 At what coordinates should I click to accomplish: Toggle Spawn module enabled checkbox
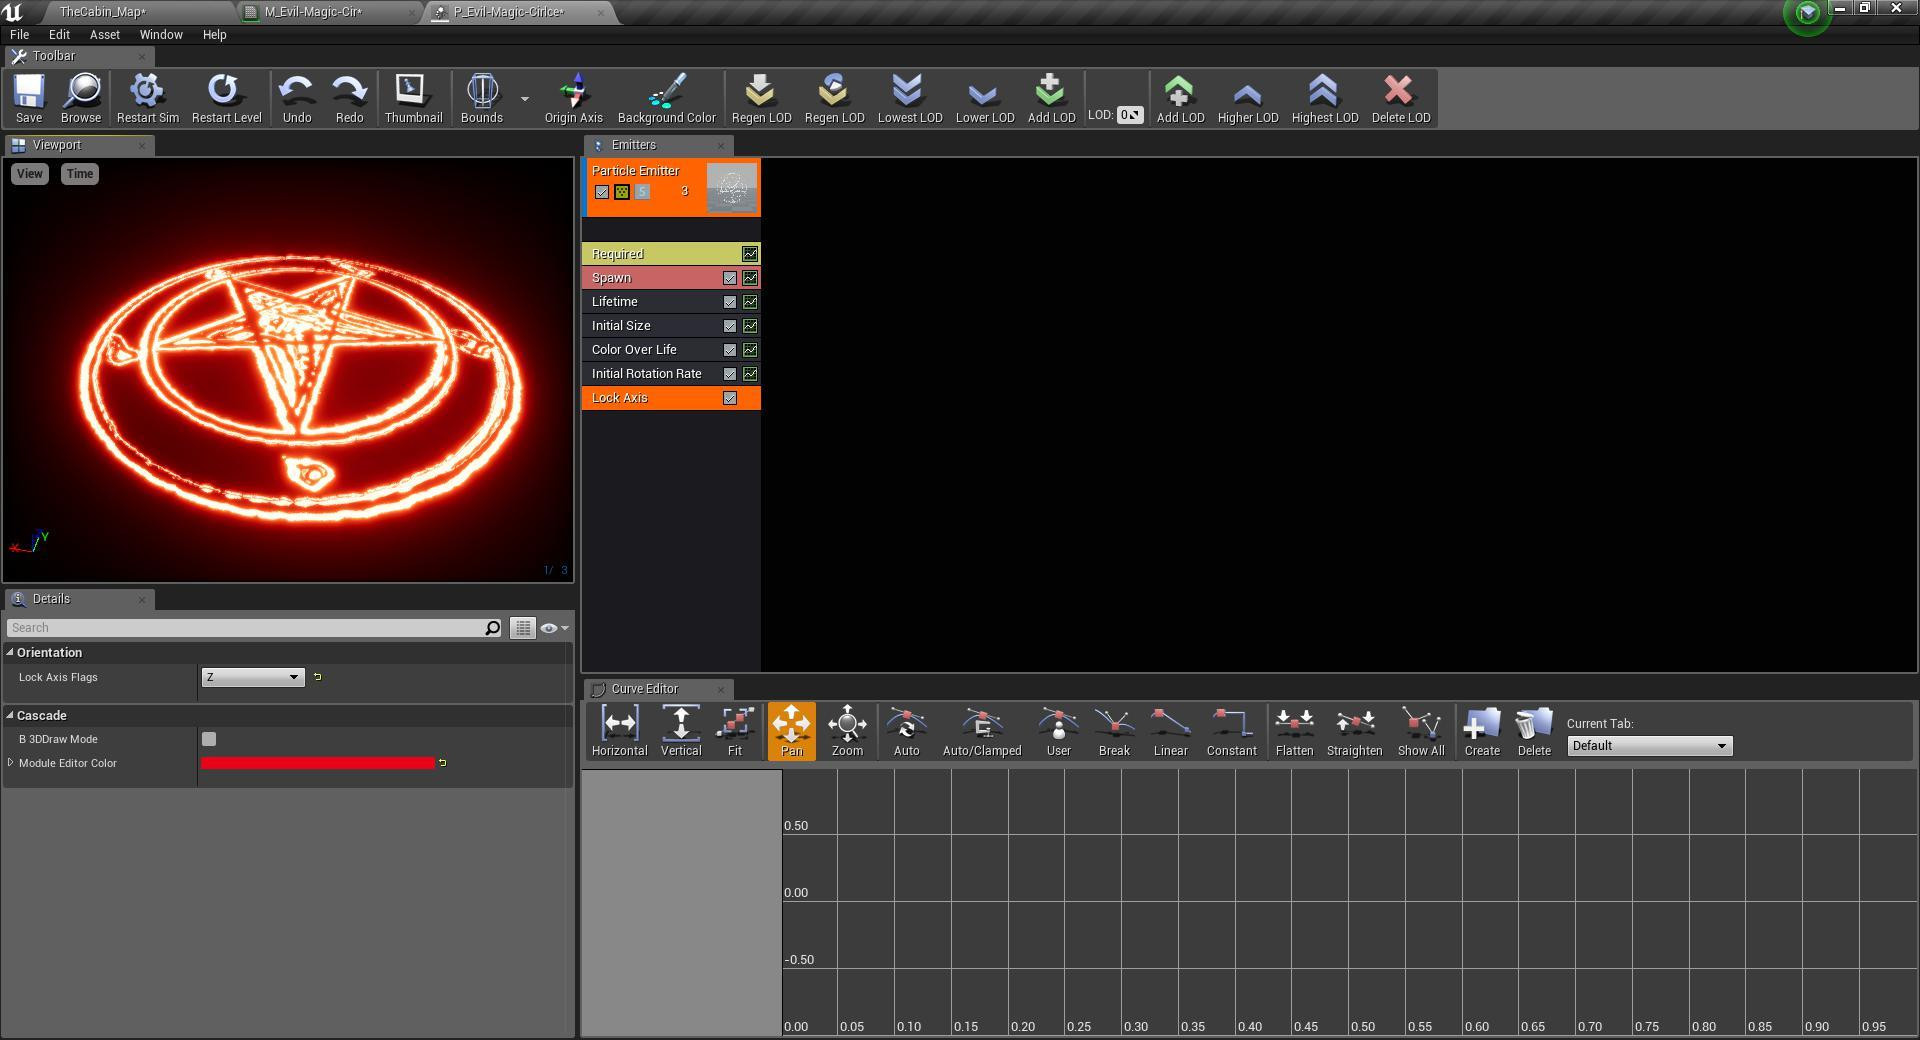[730, 278]
